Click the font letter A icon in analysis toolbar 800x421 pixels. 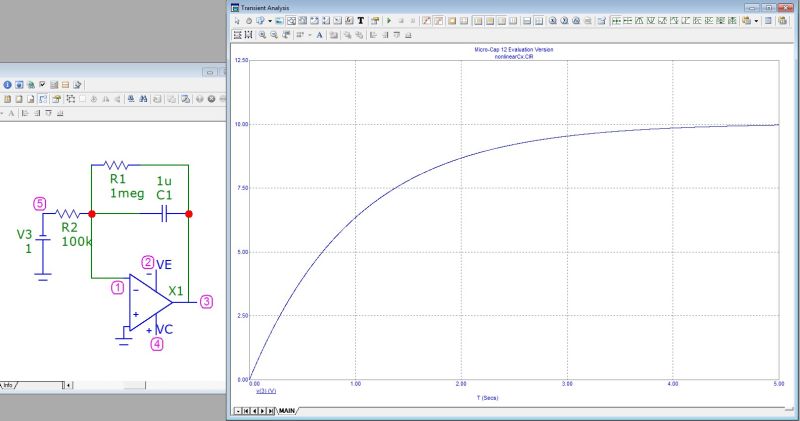[319, 35]
